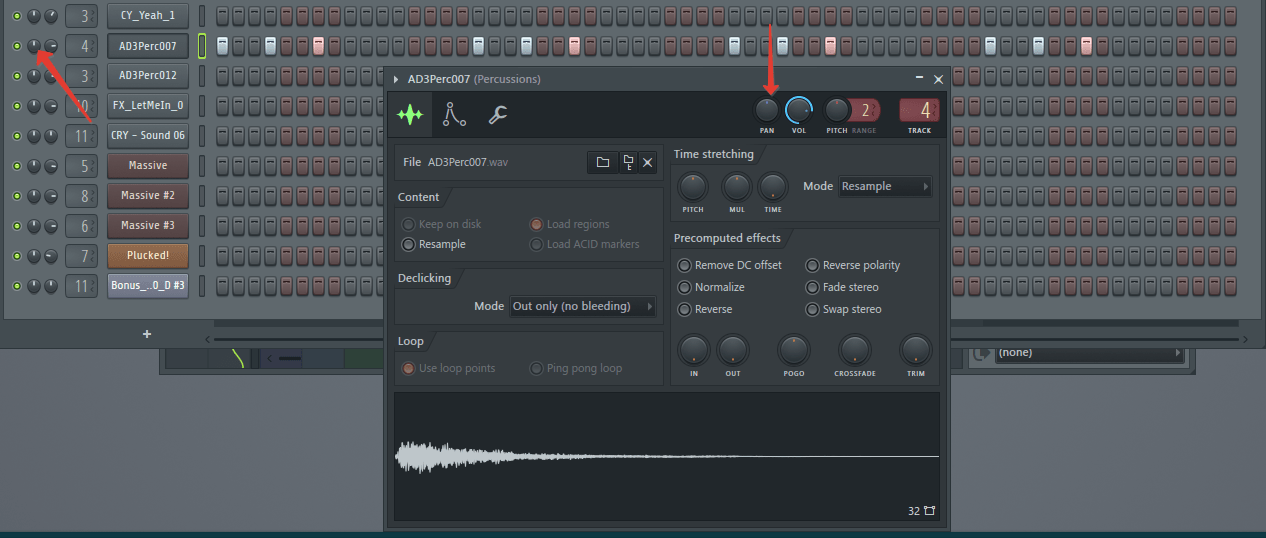The height and width of the screenshot is (538, 1266).
Task: Open the sample settings waveform tab
Action: coord(410,115)
